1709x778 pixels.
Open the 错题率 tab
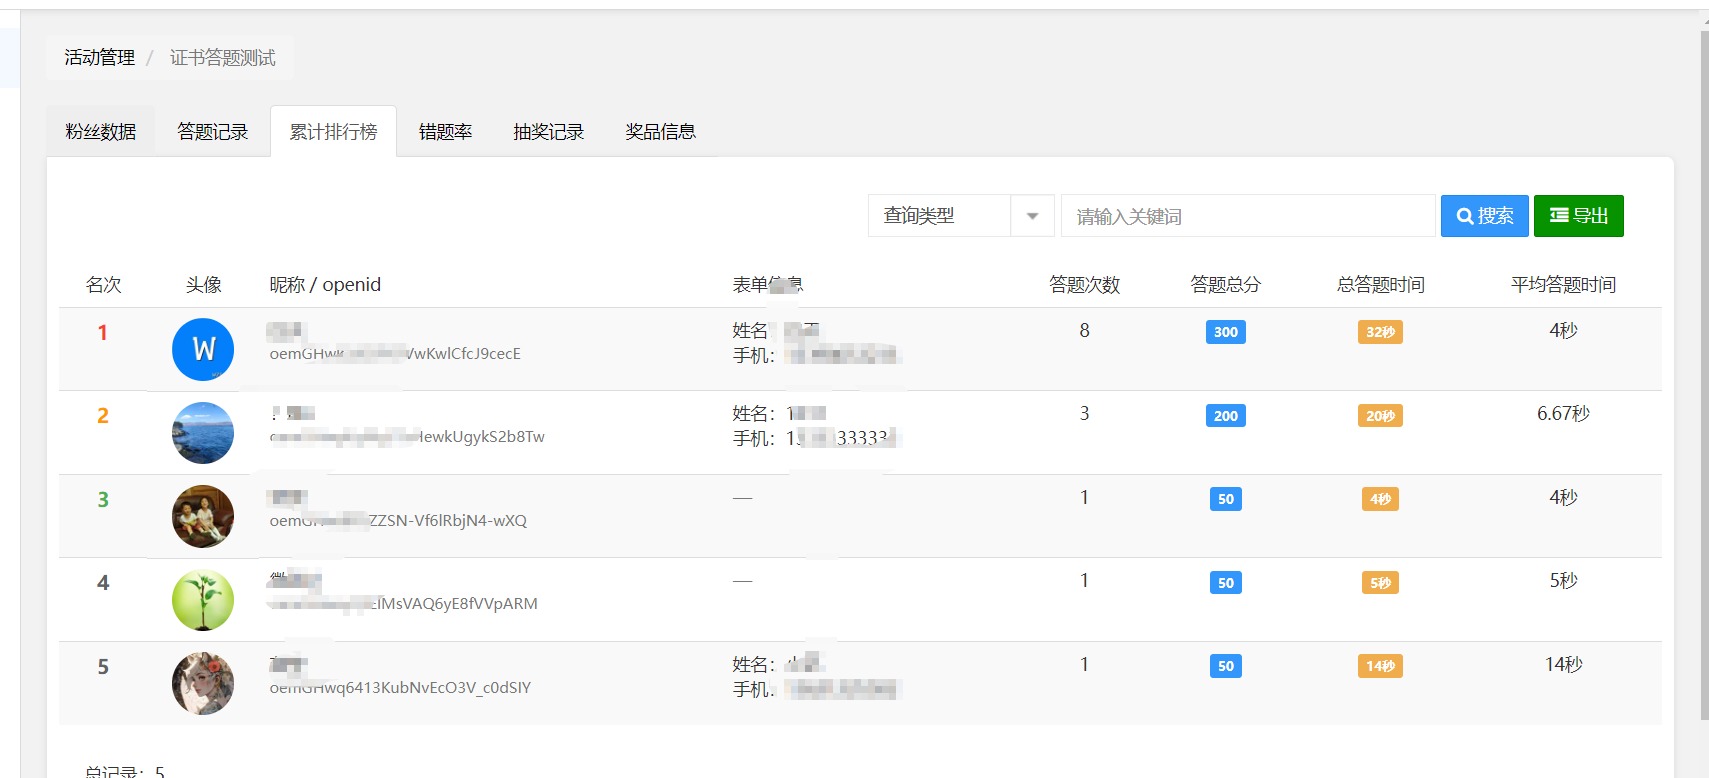445,131
